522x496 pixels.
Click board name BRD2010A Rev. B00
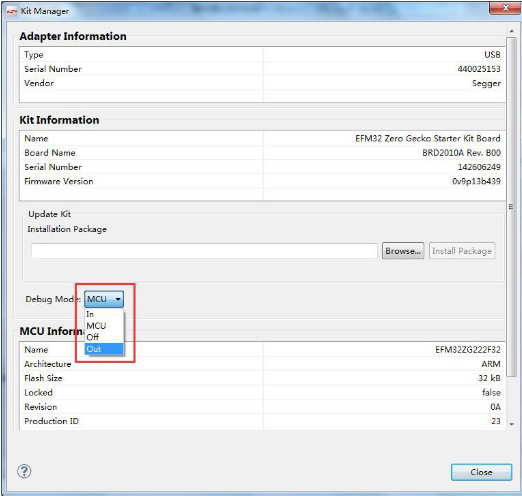point(461,153)
